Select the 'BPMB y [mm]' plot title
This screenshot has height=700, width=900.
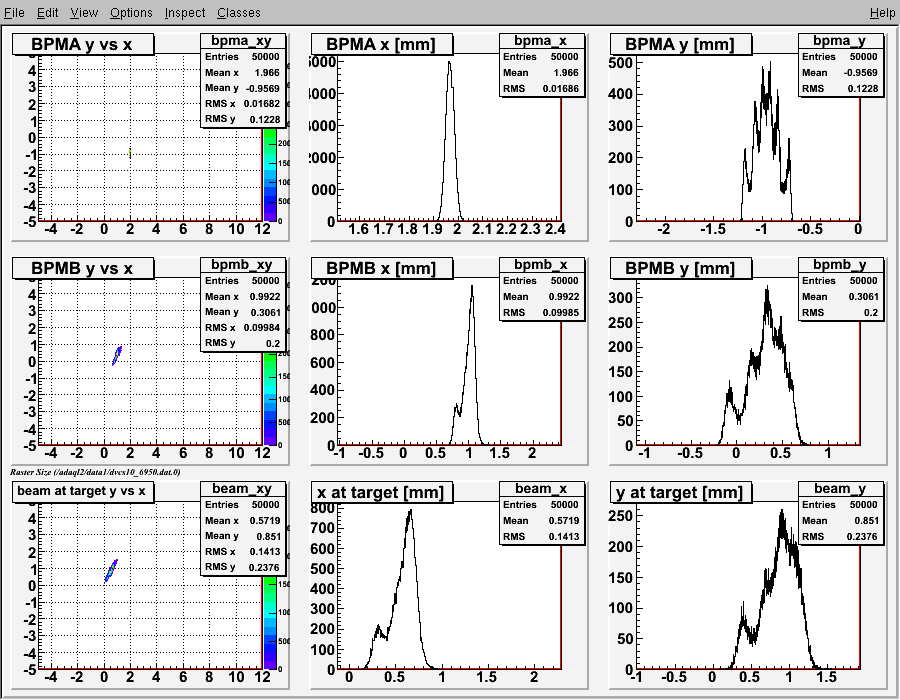pyautogui.click(x=681, y=269)
